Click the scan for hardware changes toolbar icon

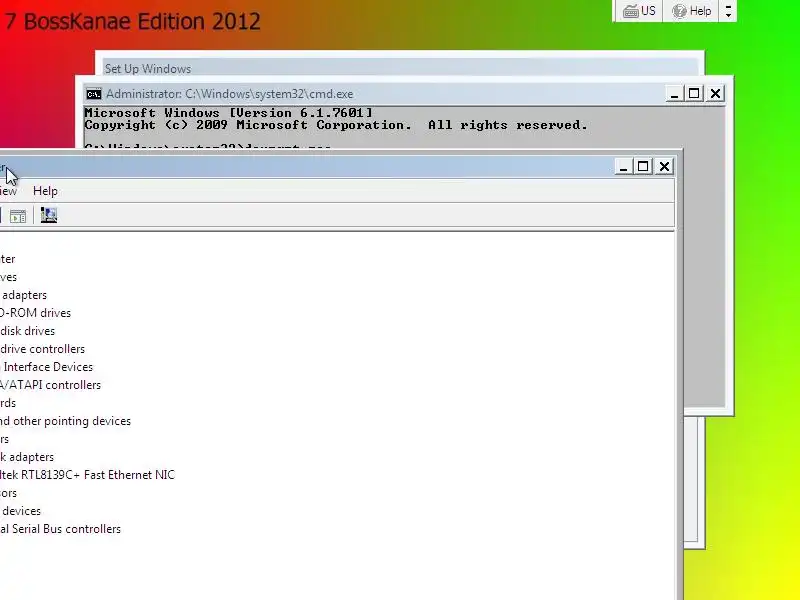coord(49,215)
